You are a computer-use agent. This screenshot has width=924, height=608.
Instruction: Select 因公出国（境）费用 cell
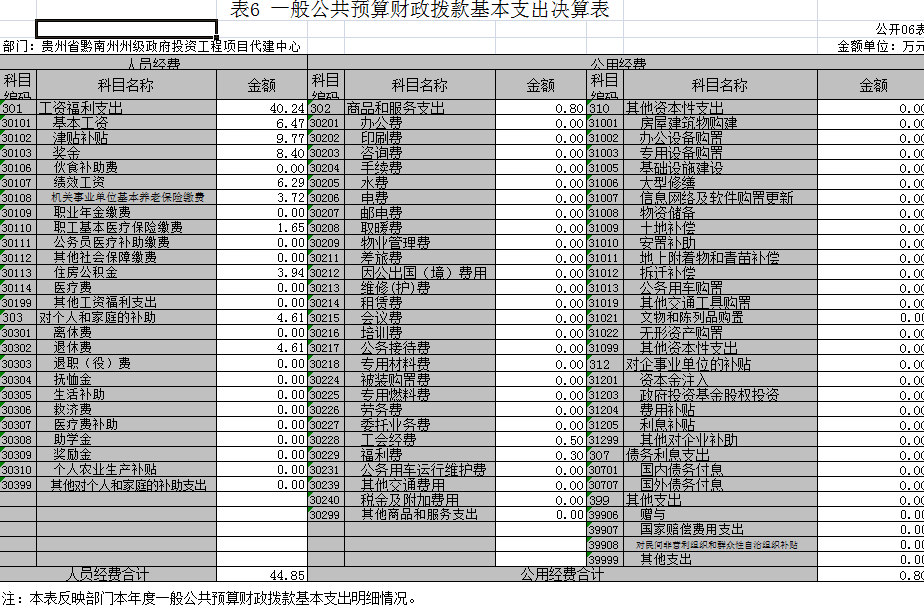tap(420, 273)
